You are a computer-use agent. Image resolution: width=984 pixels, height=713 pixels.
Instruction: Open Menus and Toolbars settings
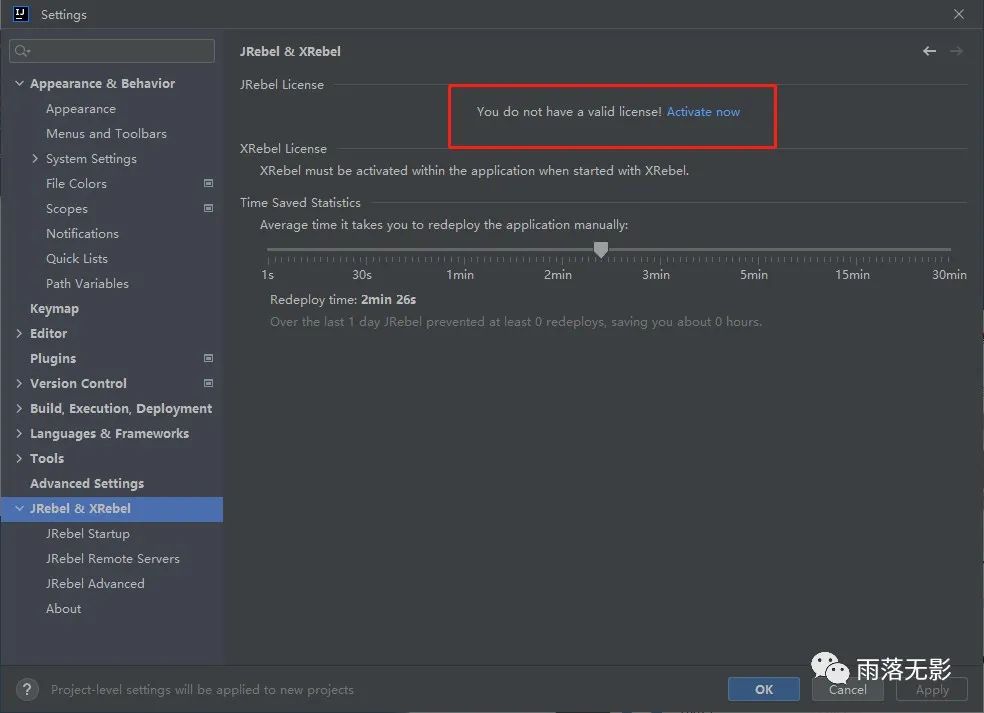pos(106,134)
